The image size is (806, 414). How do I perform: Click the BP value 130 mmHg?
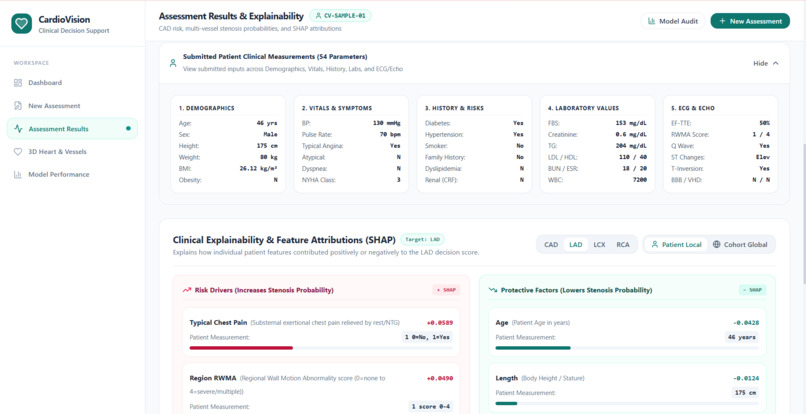click(x=387, y=123)
